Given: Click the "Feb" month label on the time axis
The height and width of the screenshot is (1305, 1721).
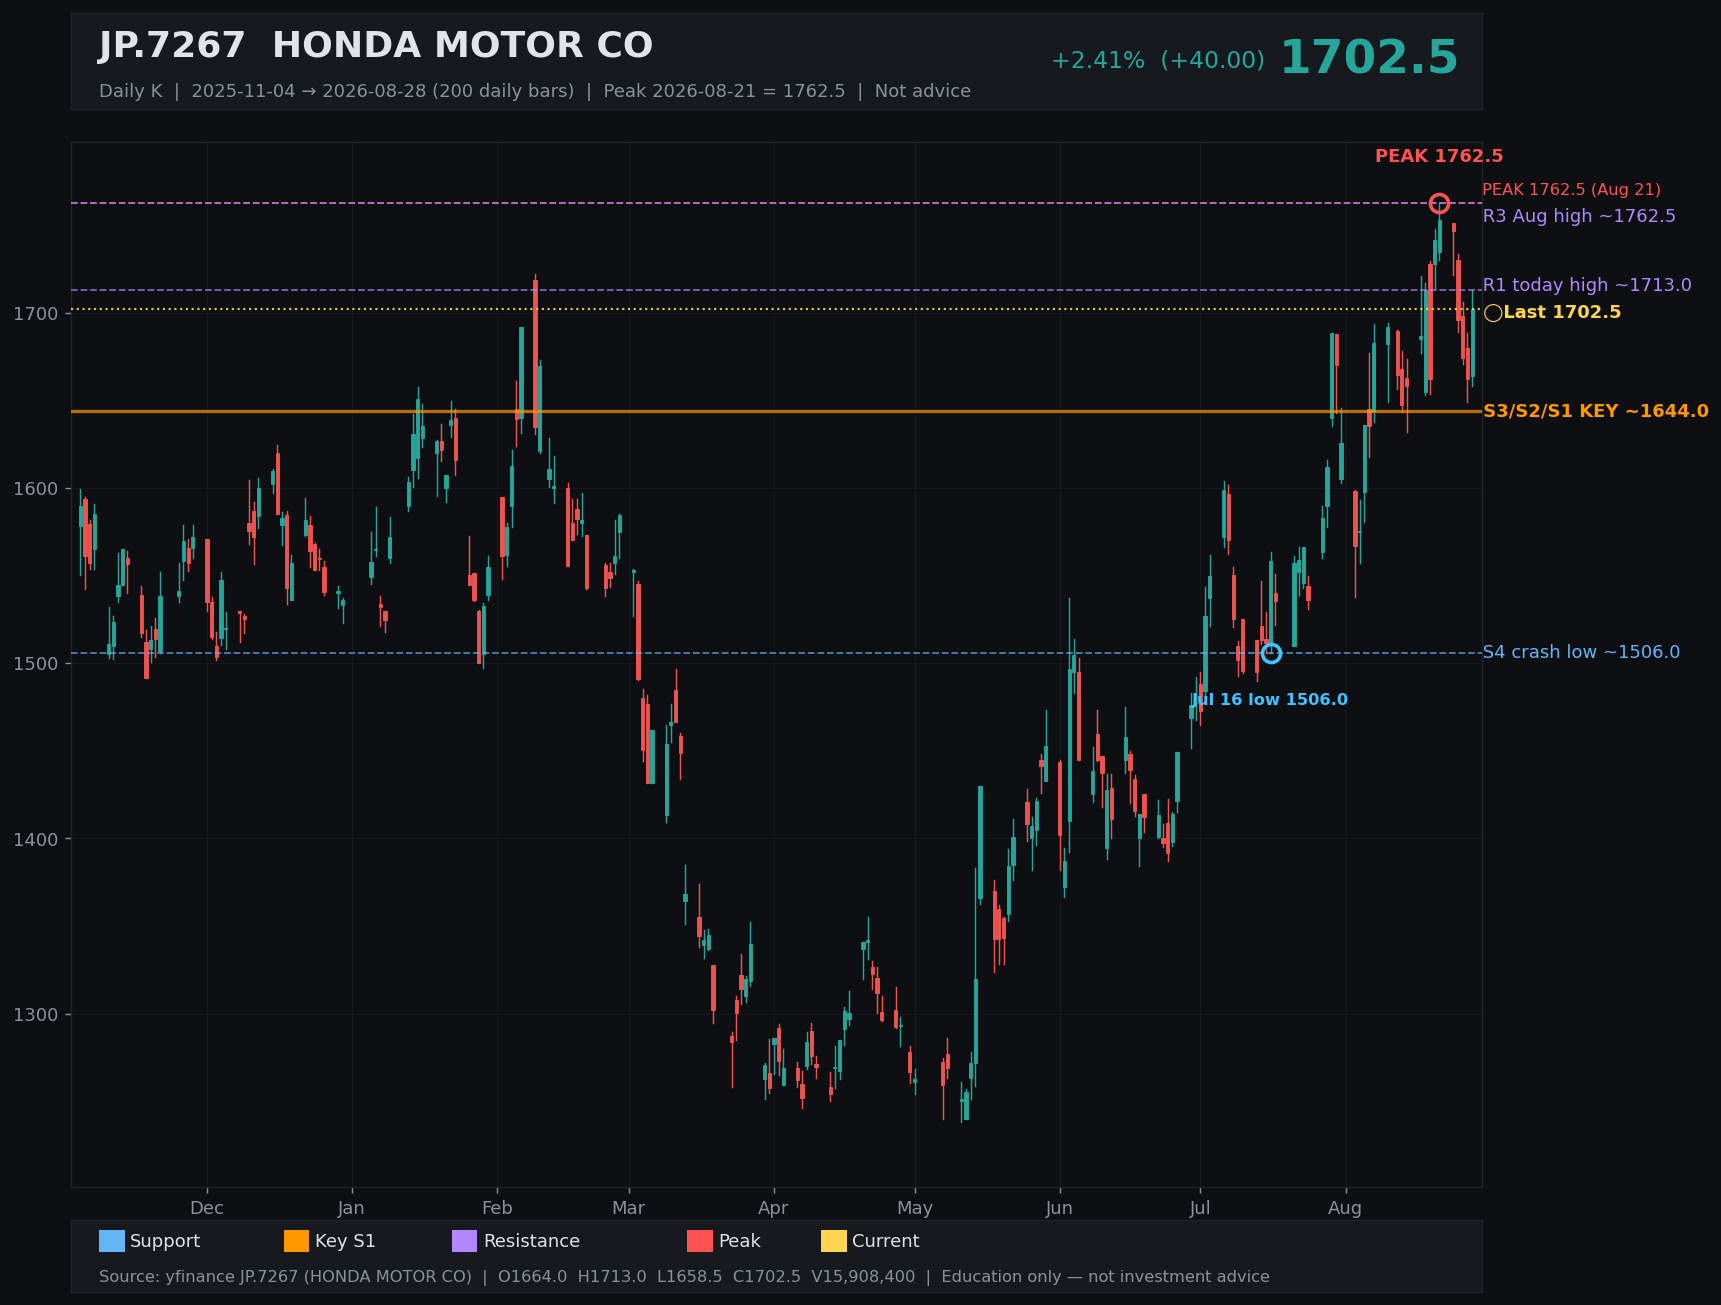Looking at the screenshot, I should (497, 1208).
